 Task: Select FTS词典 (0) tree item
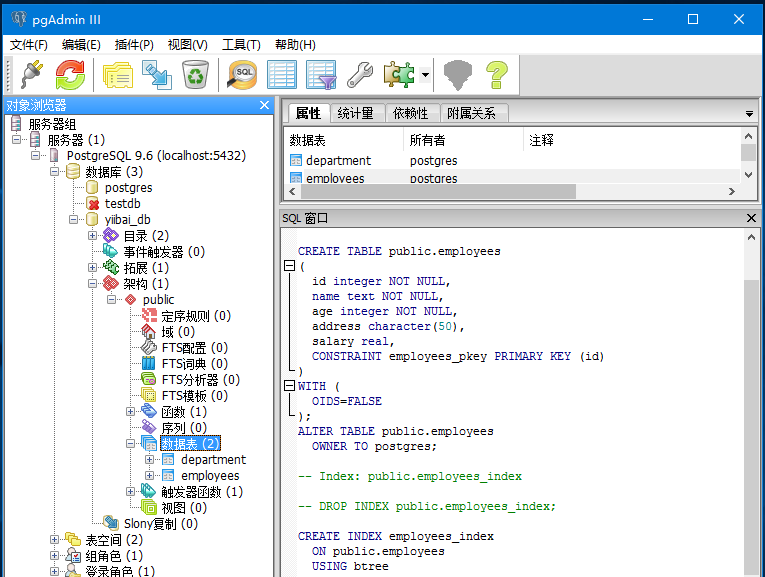coord(195,364)
